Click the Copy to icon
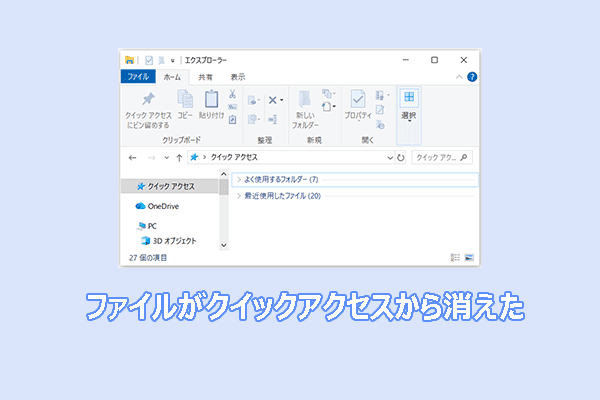Image resolution: width=600 pixels, height=400 pixels. point(253,119)
